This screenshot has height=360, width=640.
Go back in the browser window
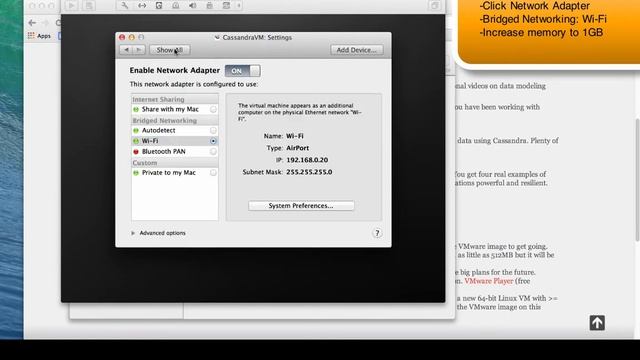32,22
